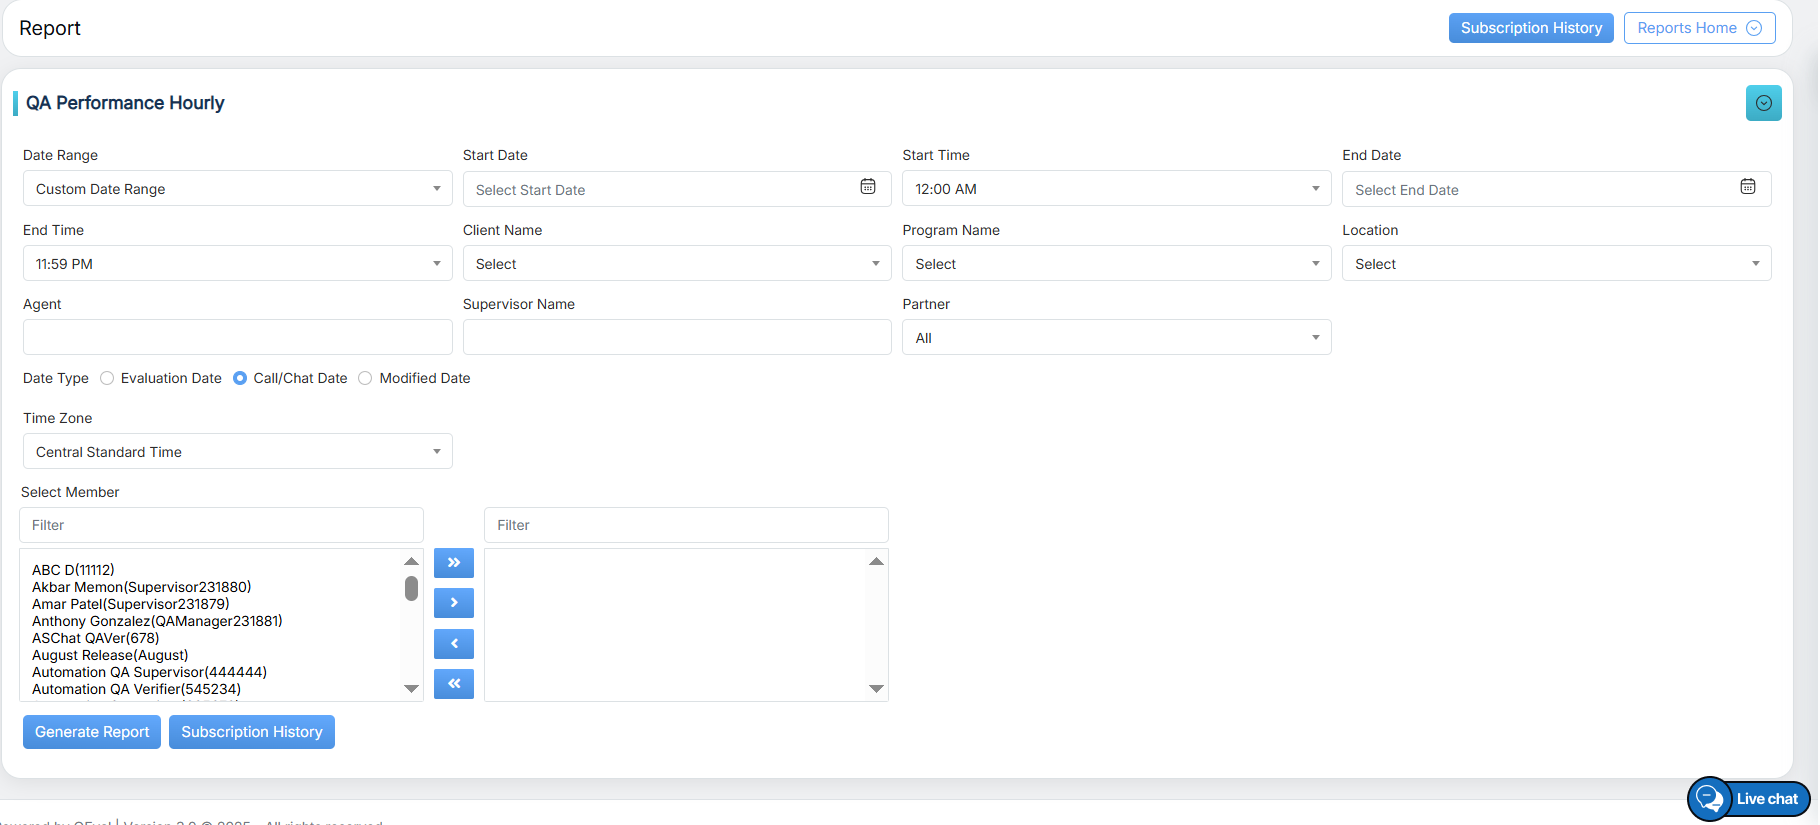Expand the Date Range dropdown
This screenshot has height=825, width=1820.
pos(237,189)
